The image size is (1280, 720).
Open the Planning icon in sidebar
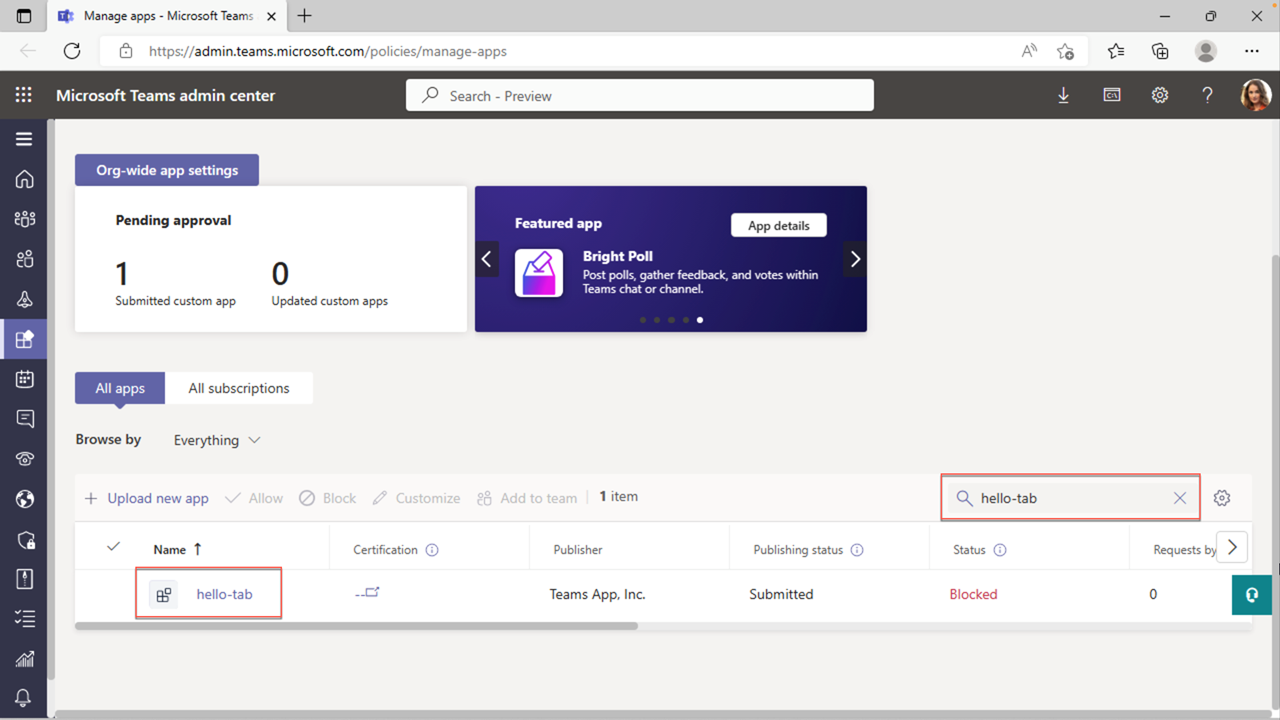[25, 579]
